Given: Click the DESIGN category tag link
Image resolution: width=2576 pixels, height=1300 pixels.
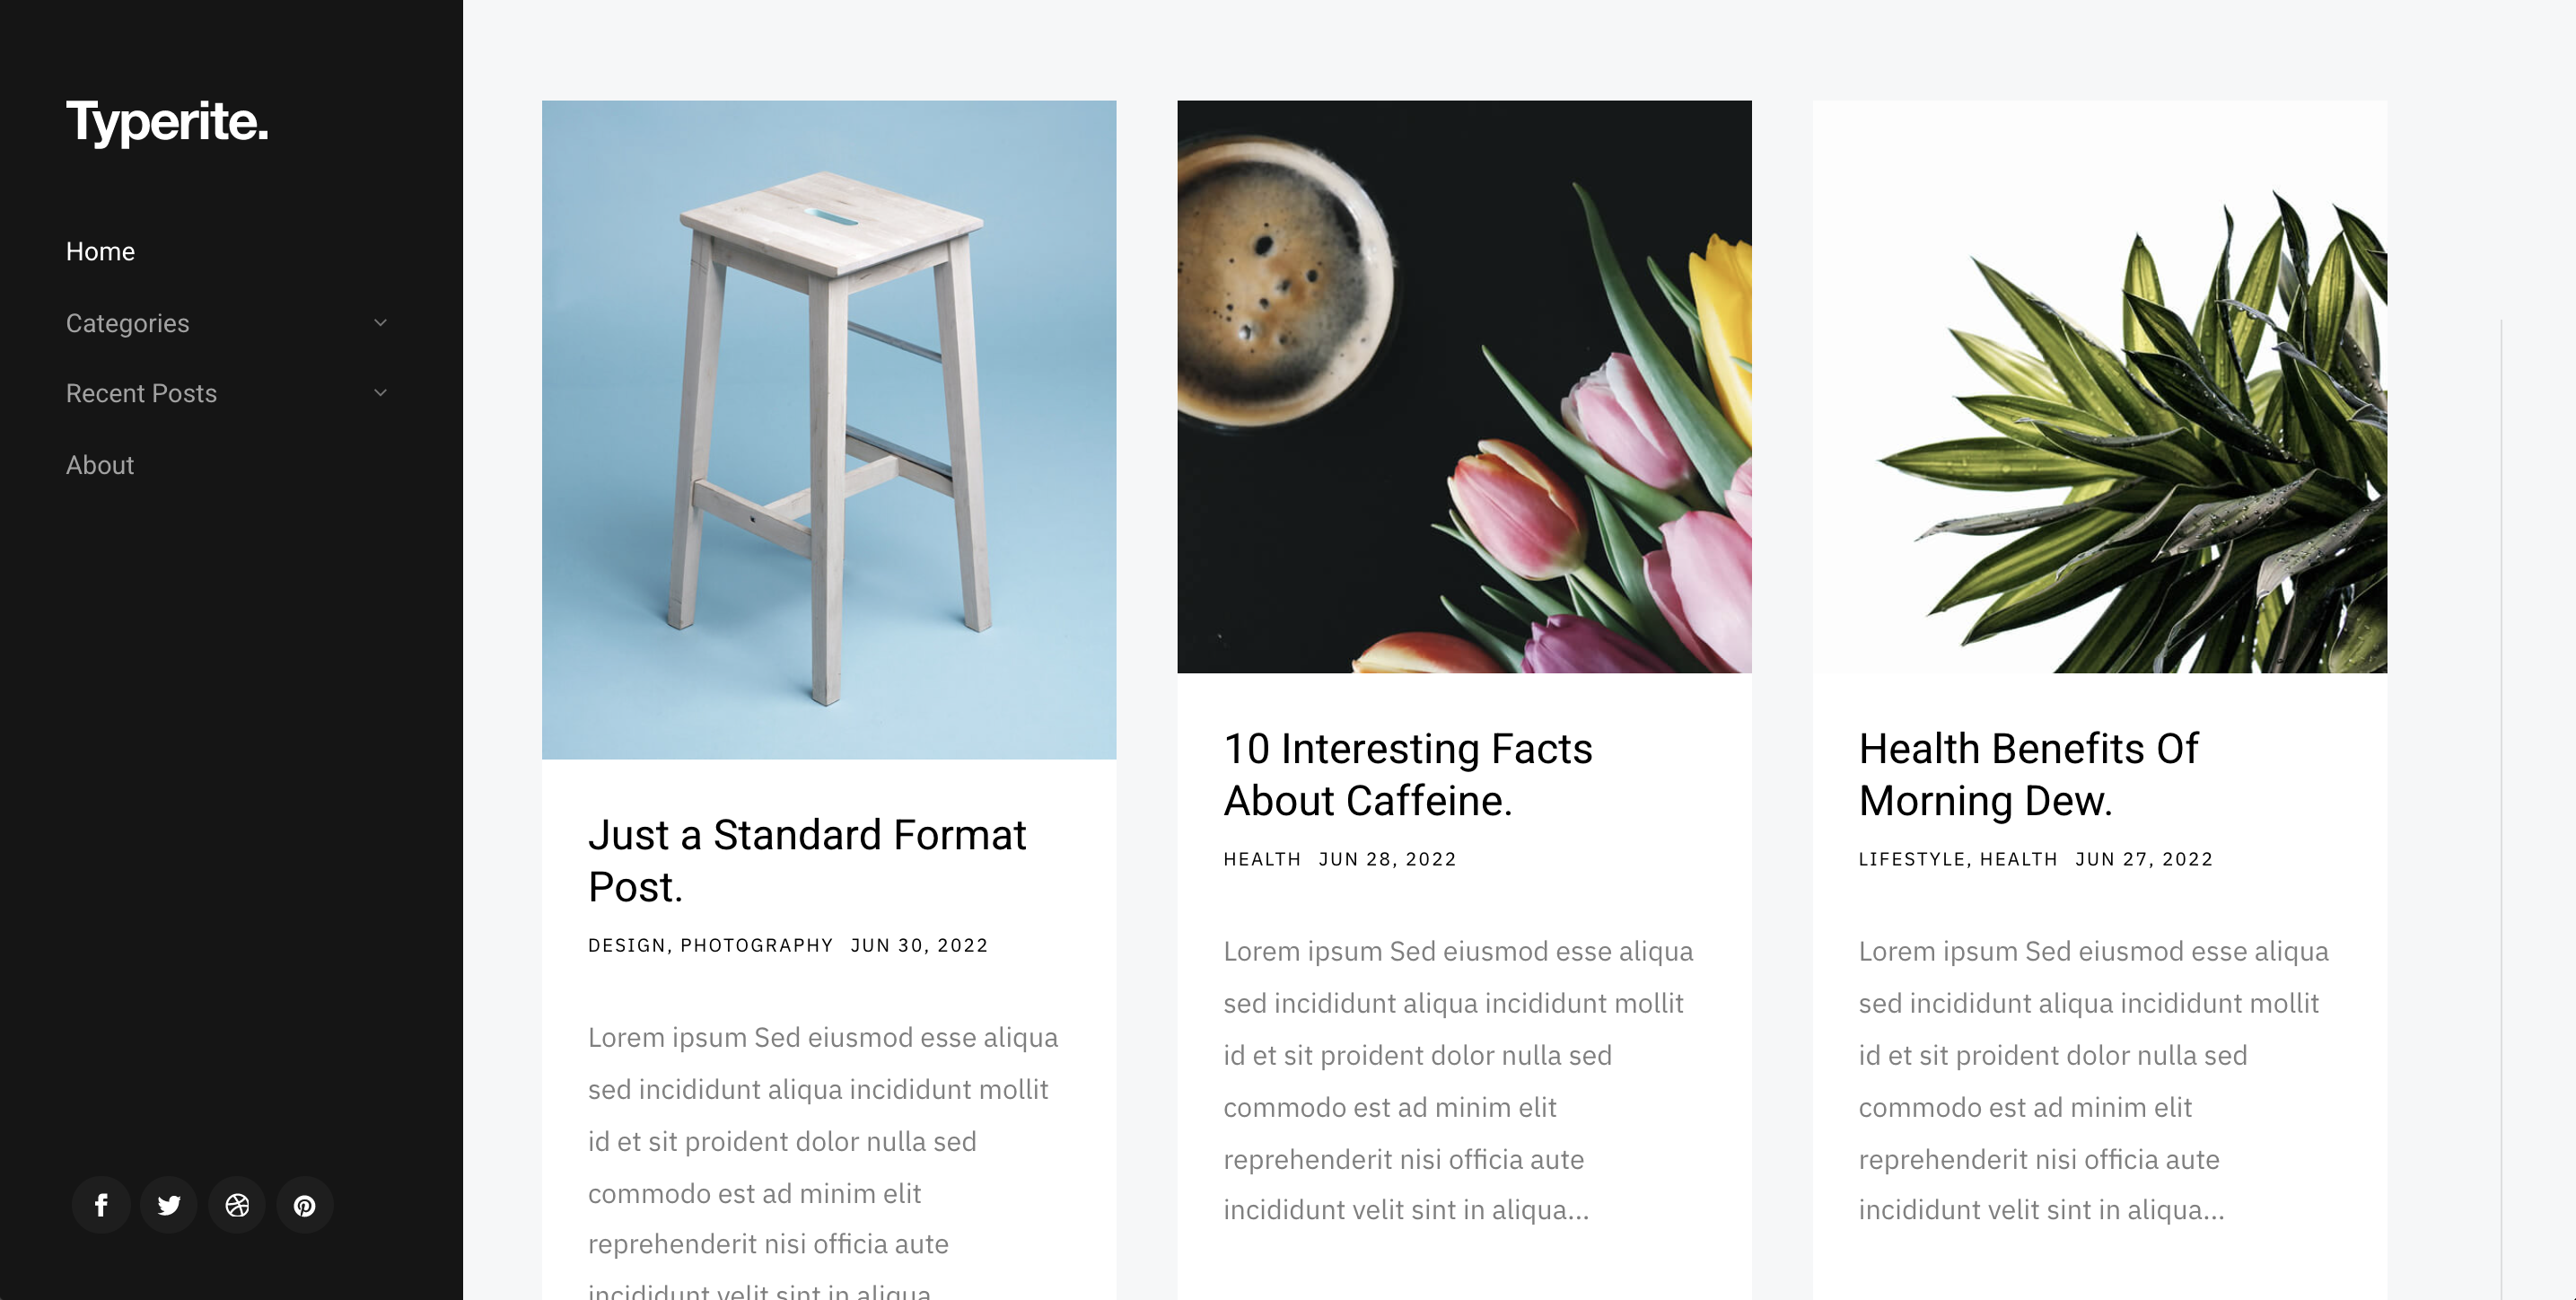Looking at the screenshot, I should [626, 945].
